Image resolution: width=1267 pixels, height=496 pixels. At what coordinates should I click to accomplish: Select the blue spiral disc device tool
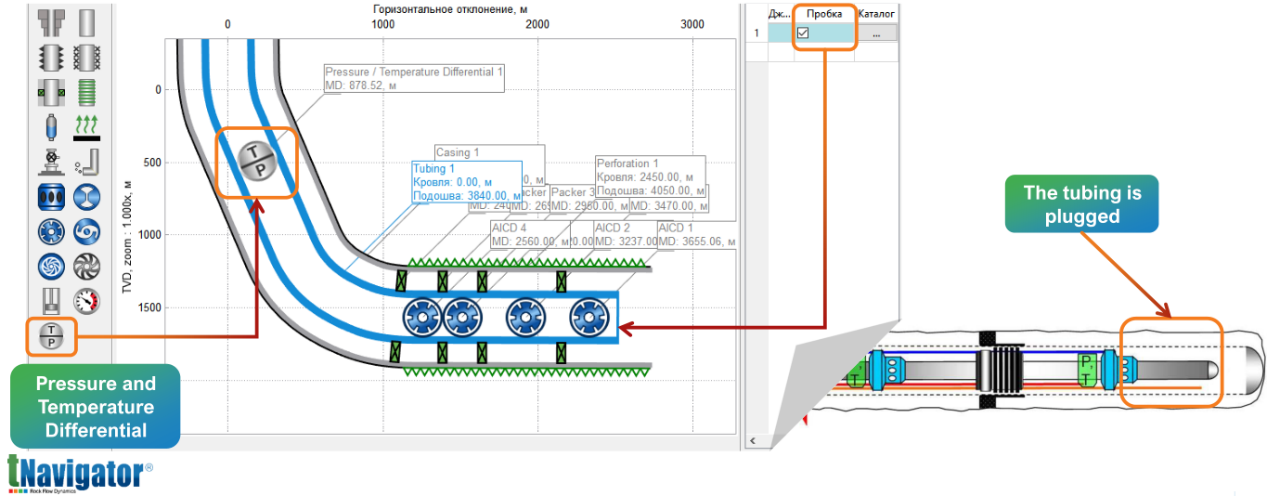coord(50,266)
